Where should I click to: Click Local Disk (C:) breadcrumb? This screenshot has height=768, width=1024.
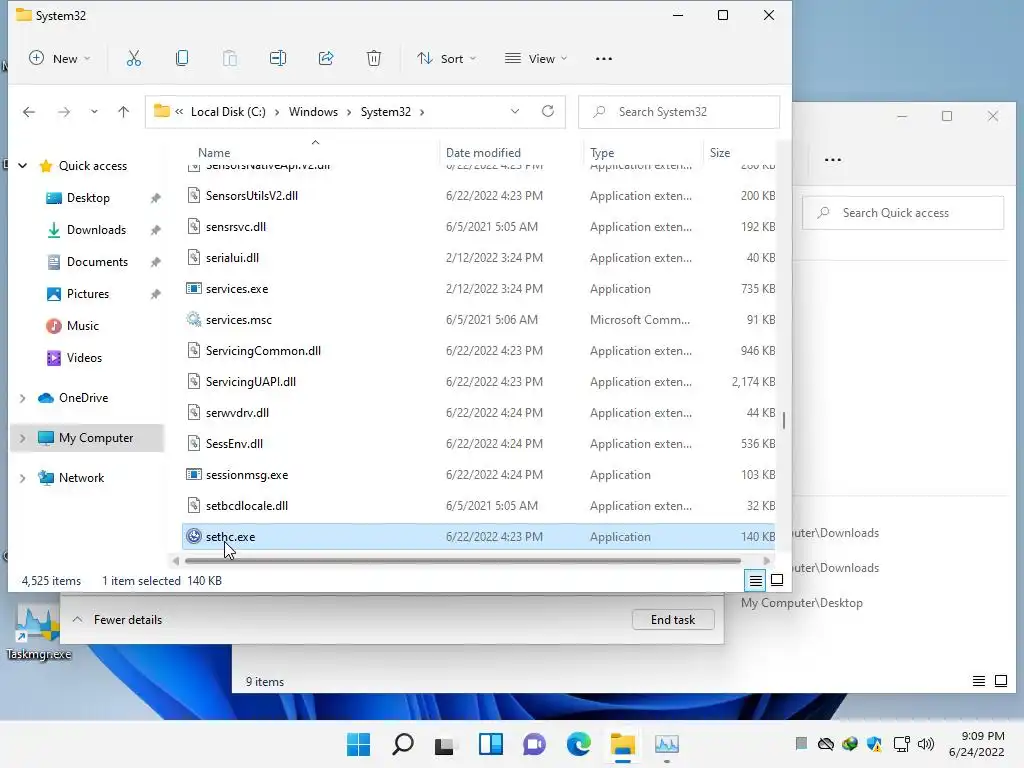tap(228, 112)
